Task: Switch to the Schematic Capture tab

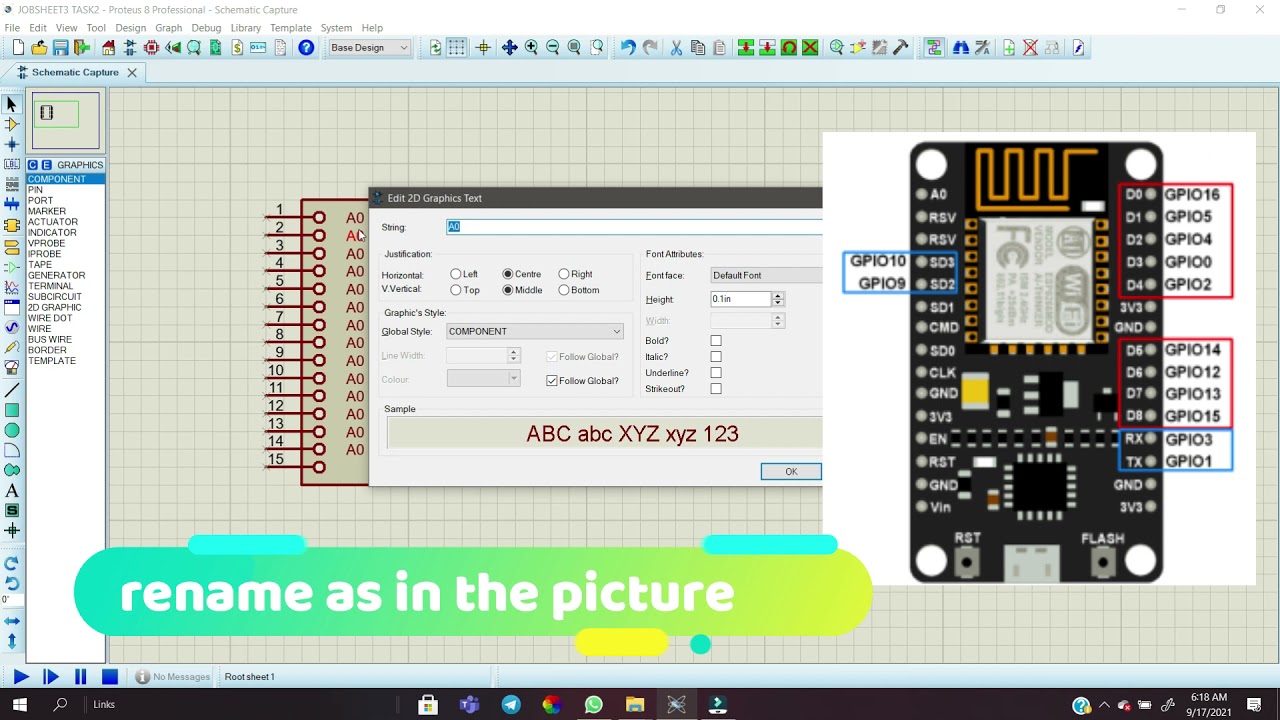Action: (75, 72)
